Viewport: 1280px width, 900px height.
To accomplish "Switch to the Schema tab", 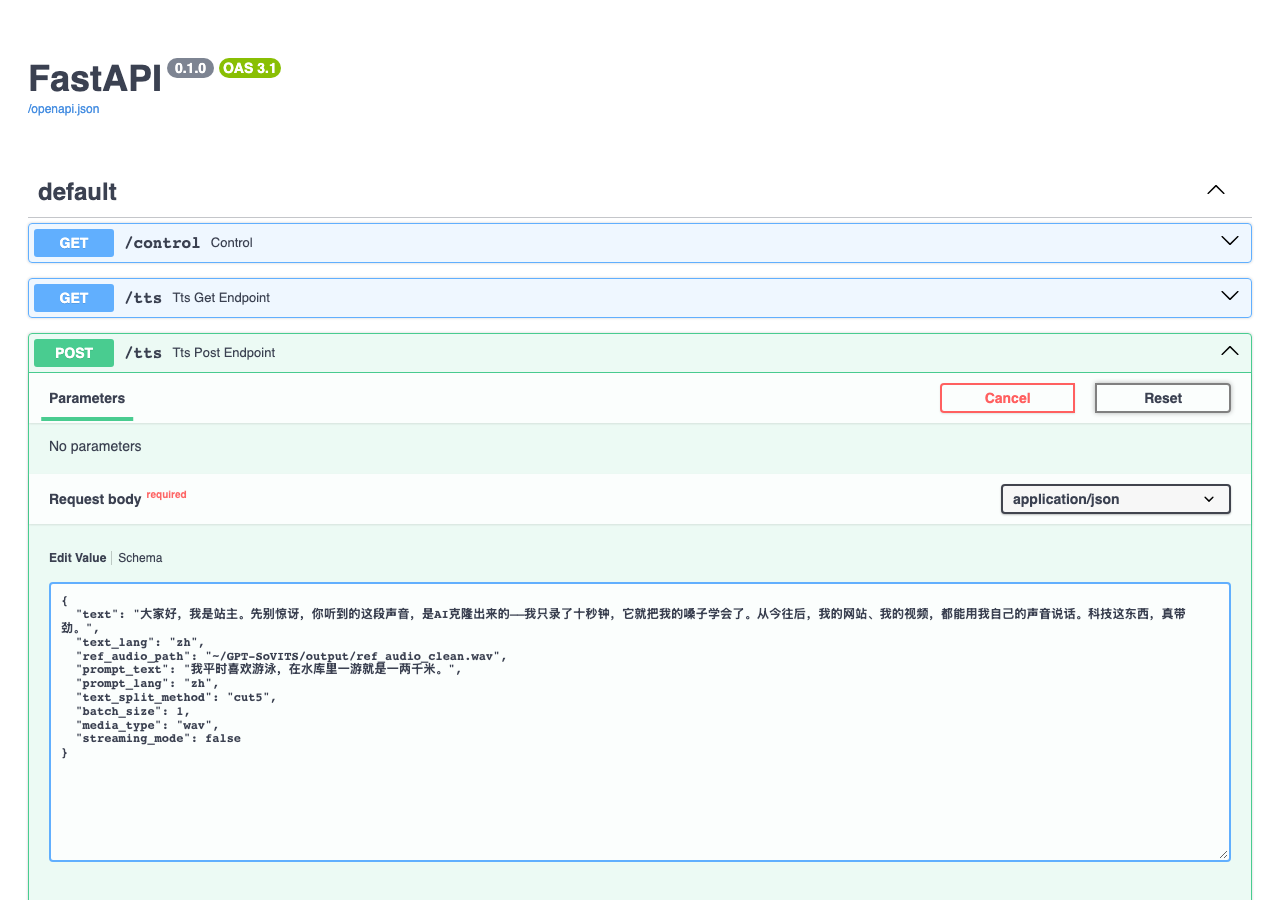I will click(140, 558).
